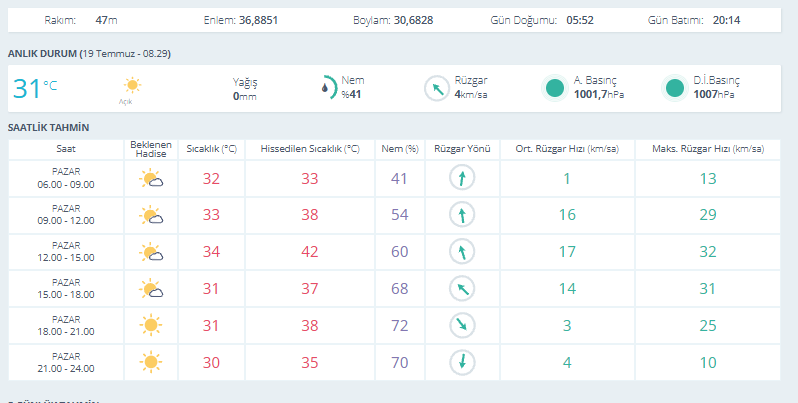Select the PAZAR 09.00 - 12.00 time row
Image resolution: width=798 pixels, height=403 pixels.
394,215
